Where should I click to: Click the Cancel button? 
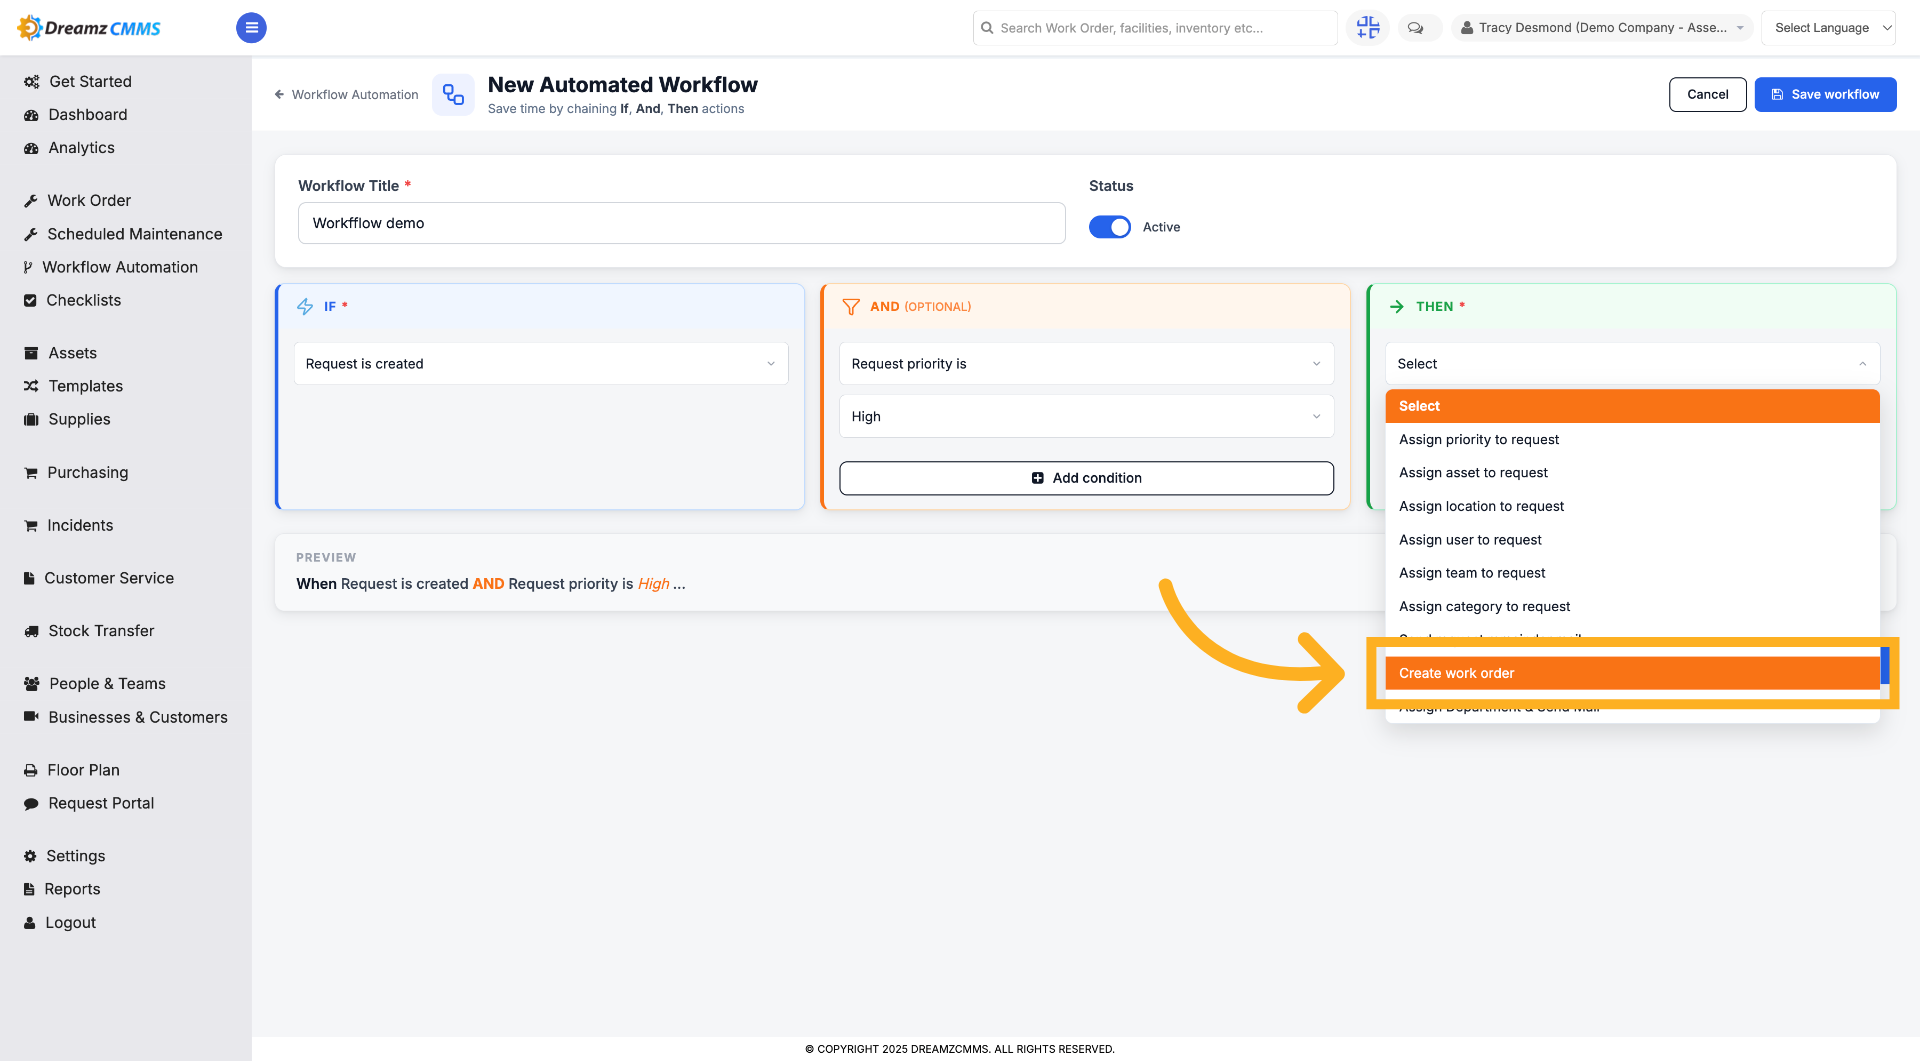tap(1707, 95)
